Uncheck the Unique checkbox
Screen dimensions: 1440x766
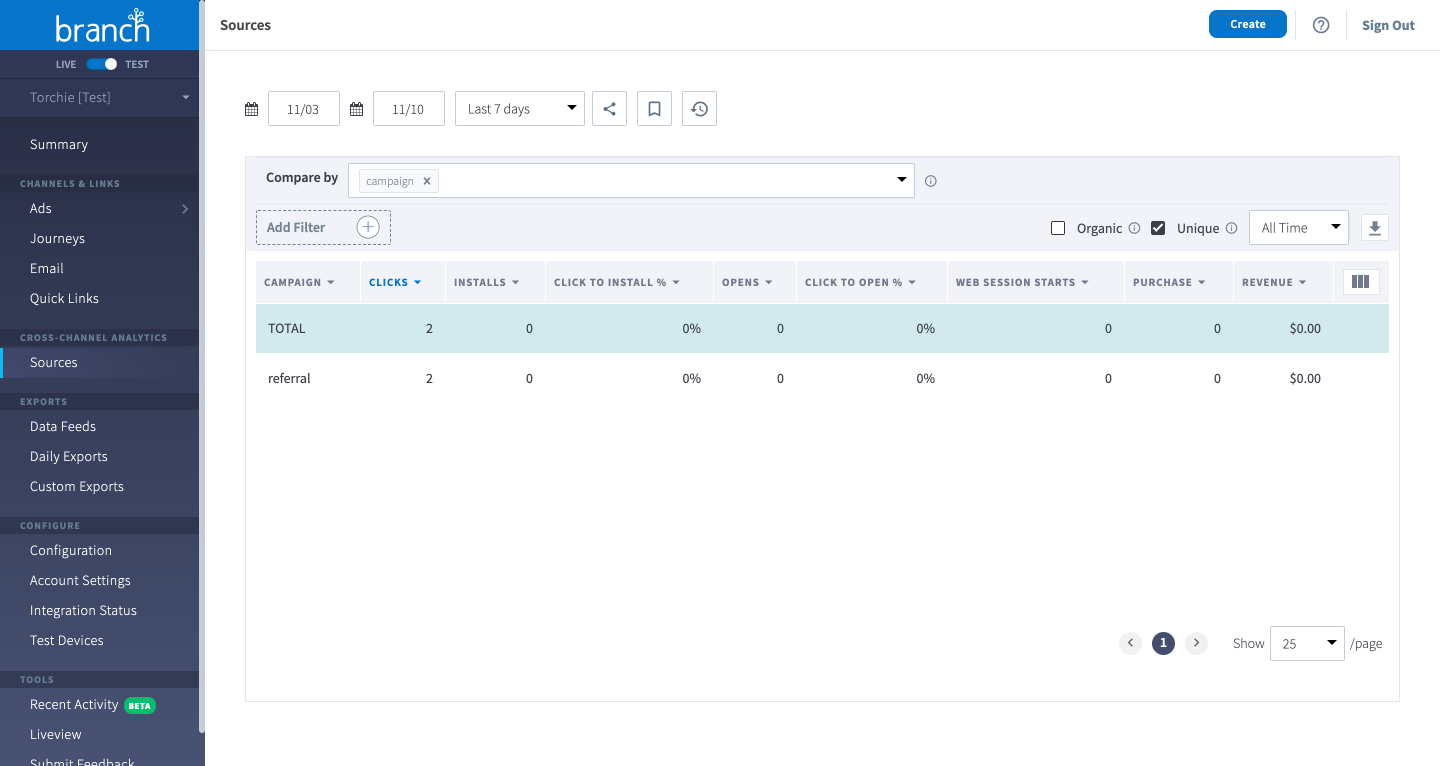[x=1158, y=228]
